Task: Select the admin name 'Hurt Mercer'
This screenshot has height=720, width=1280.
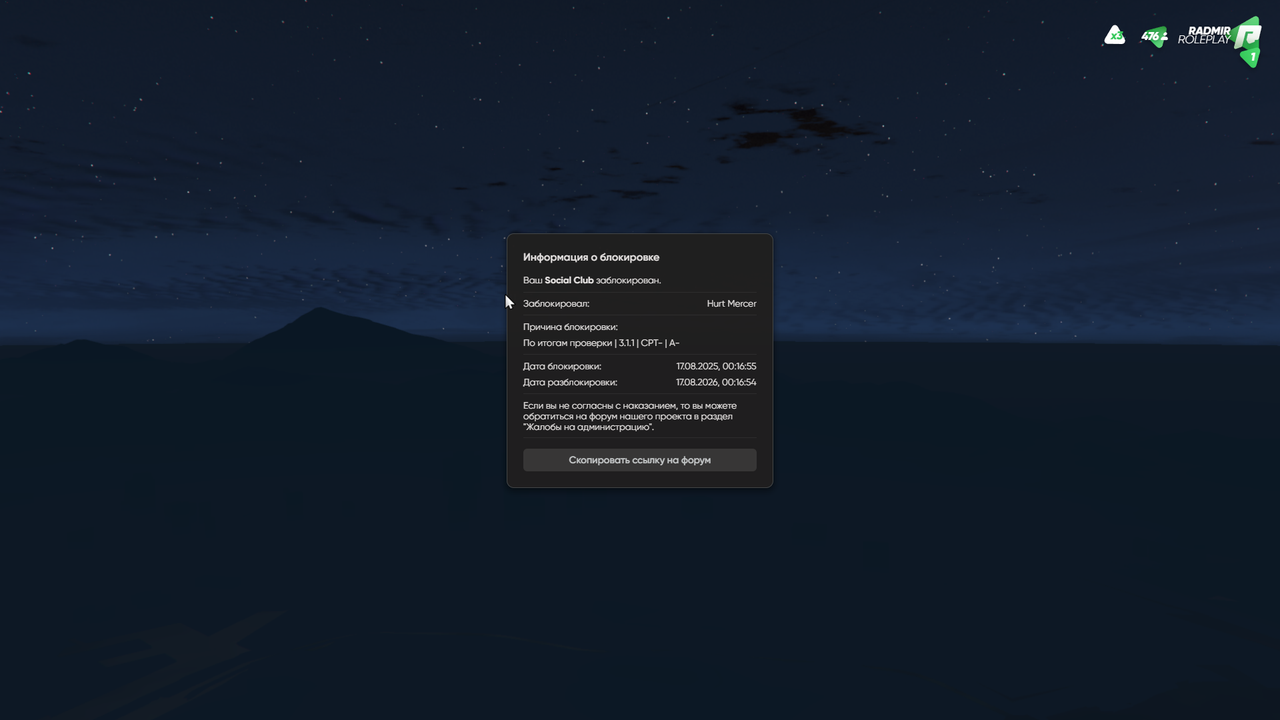Action: point(731,303)
